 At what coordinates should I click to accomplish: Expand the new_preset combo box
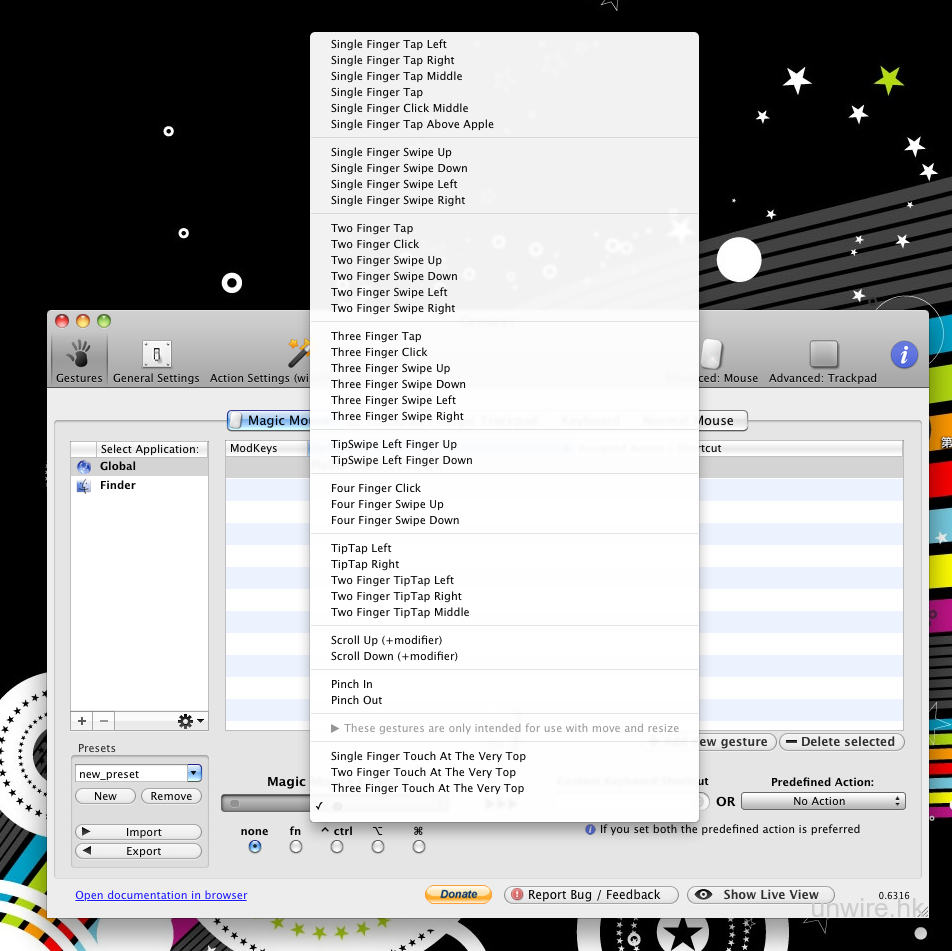[194, 773]
